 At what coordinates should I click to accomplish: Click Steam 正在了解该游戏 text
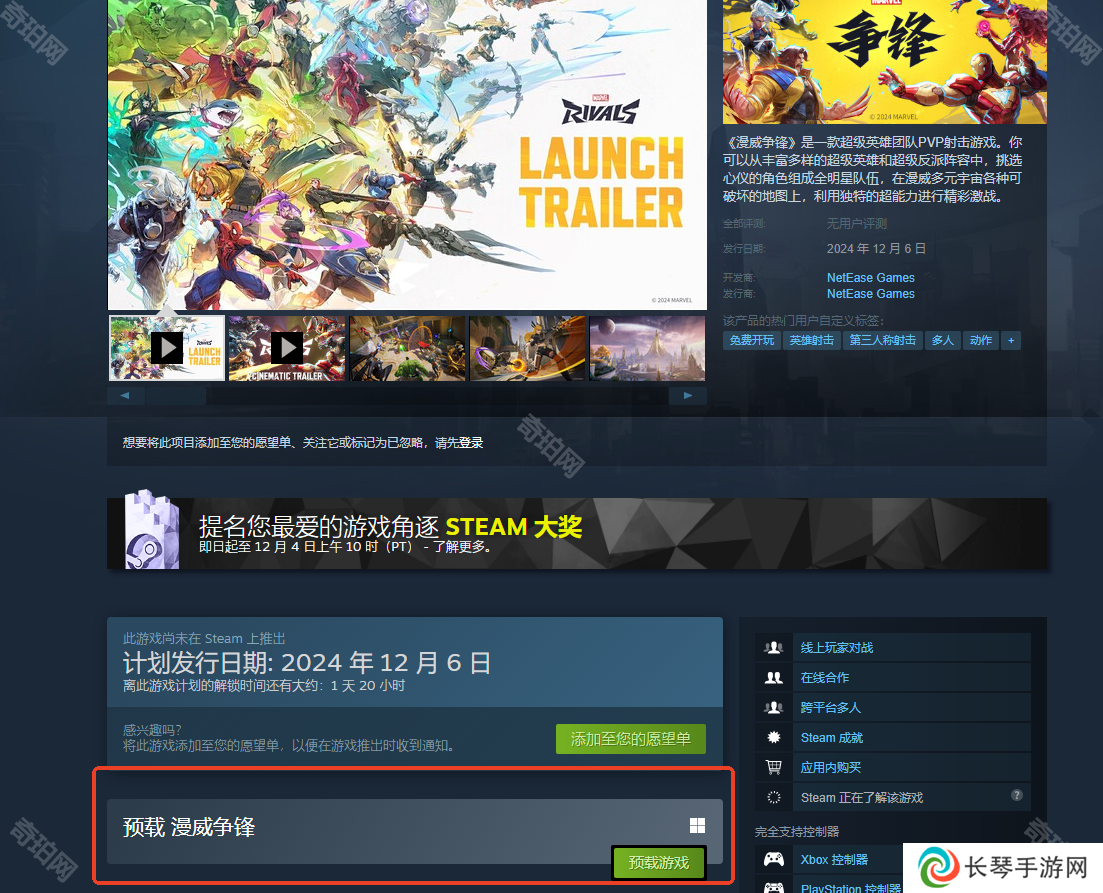point(862,798)
